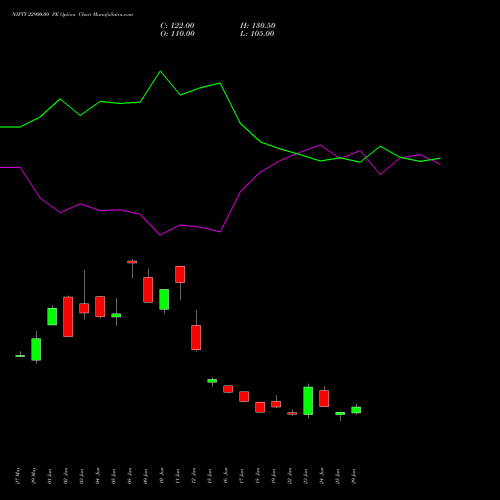The image size is (500, 500).
Task: Click the red candle above 24 Jun
Action: pyautogui.click(x=324, y=398)
